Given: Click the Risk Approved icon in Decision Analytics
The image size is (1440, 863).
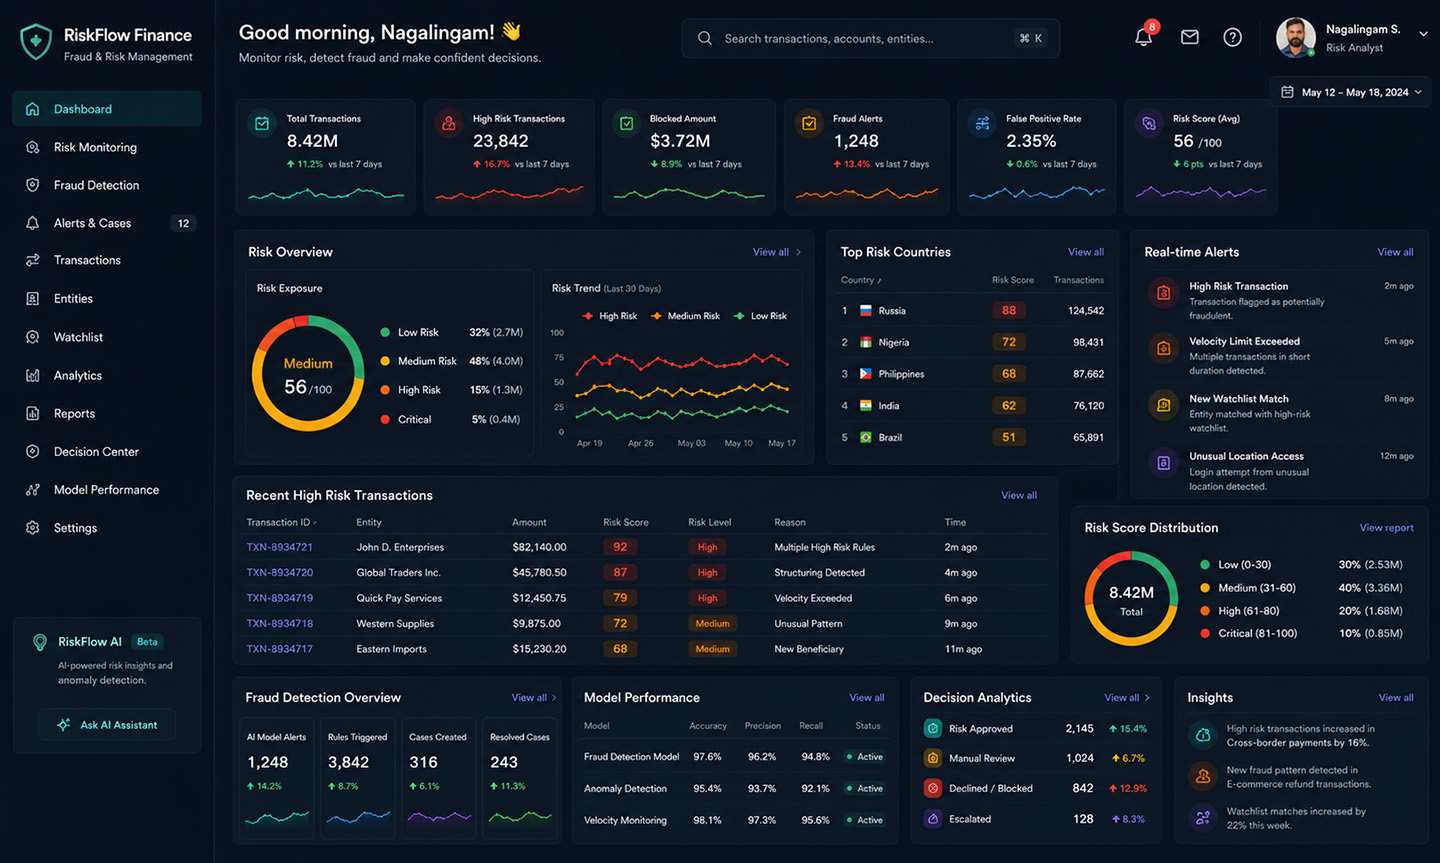Looking at the screenshot, I should [932, 728].
